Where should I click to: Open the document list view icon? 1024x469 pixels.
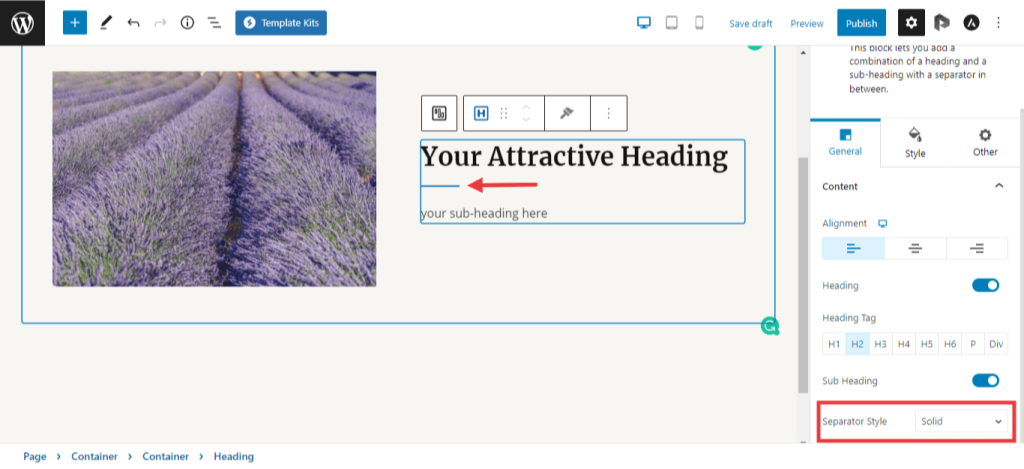click(x=214, y=22)
